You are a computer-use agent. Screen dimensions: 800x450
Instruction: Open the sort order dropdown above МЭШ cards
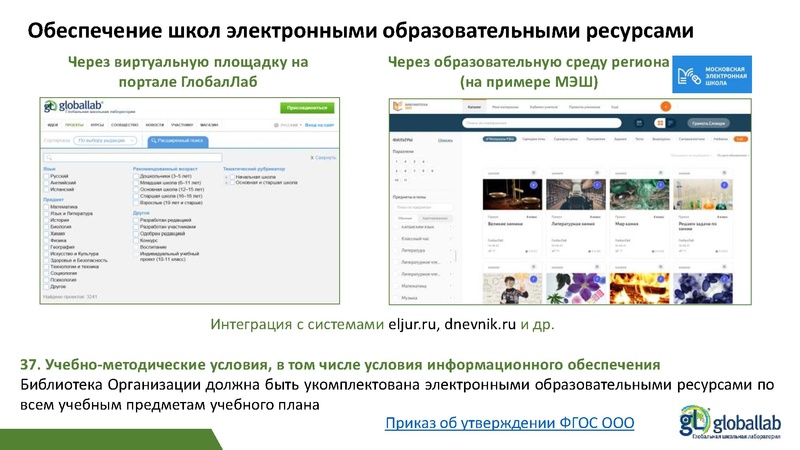733,155
